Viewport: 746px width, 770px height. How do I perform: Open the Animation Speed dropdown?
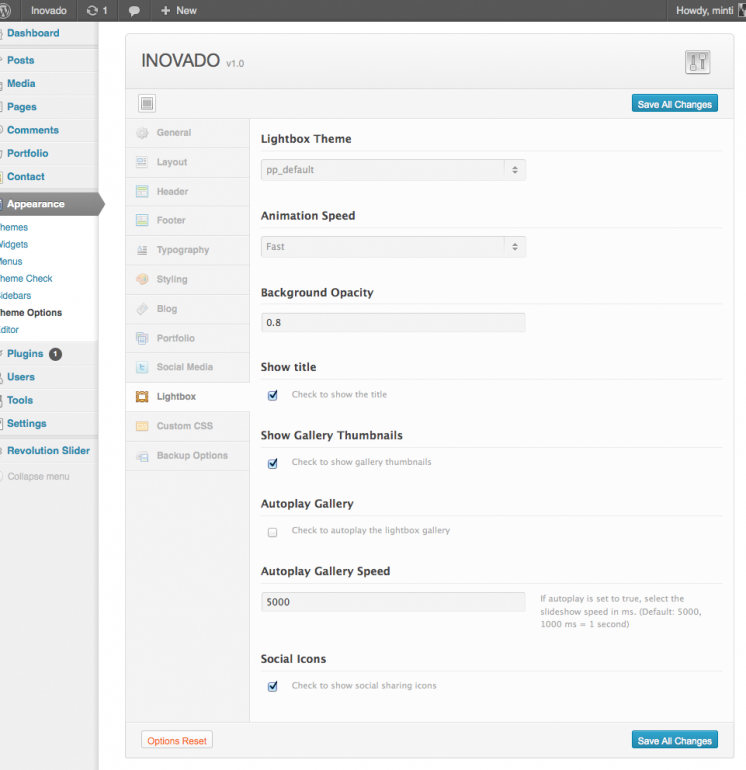(x=393, y=247)
